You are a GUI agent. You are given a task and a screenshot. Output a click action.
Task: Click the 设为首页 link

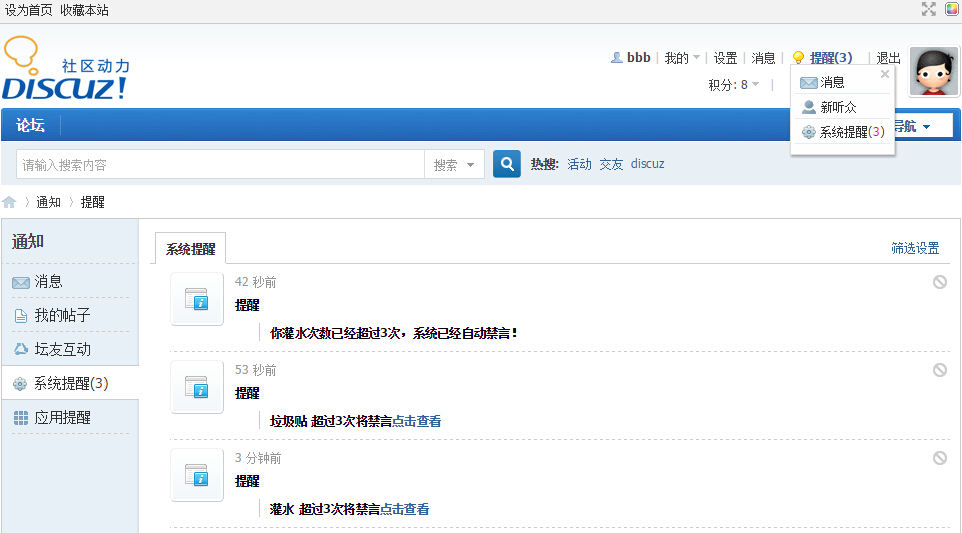tap(28, 10)
